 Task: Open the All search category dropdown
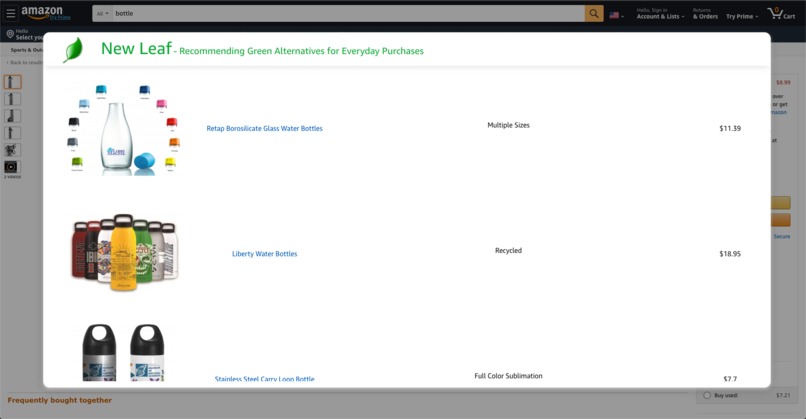click(x=103, y=13)
